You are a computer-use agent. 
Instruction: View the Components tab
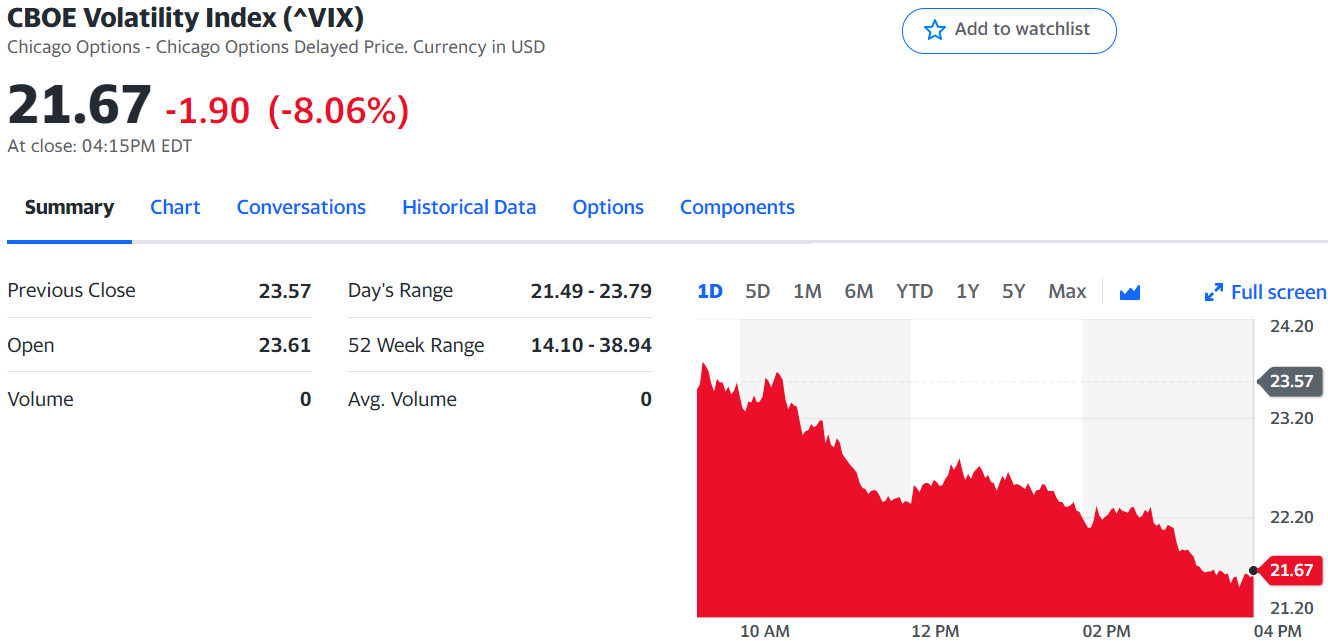coord(737,207)
